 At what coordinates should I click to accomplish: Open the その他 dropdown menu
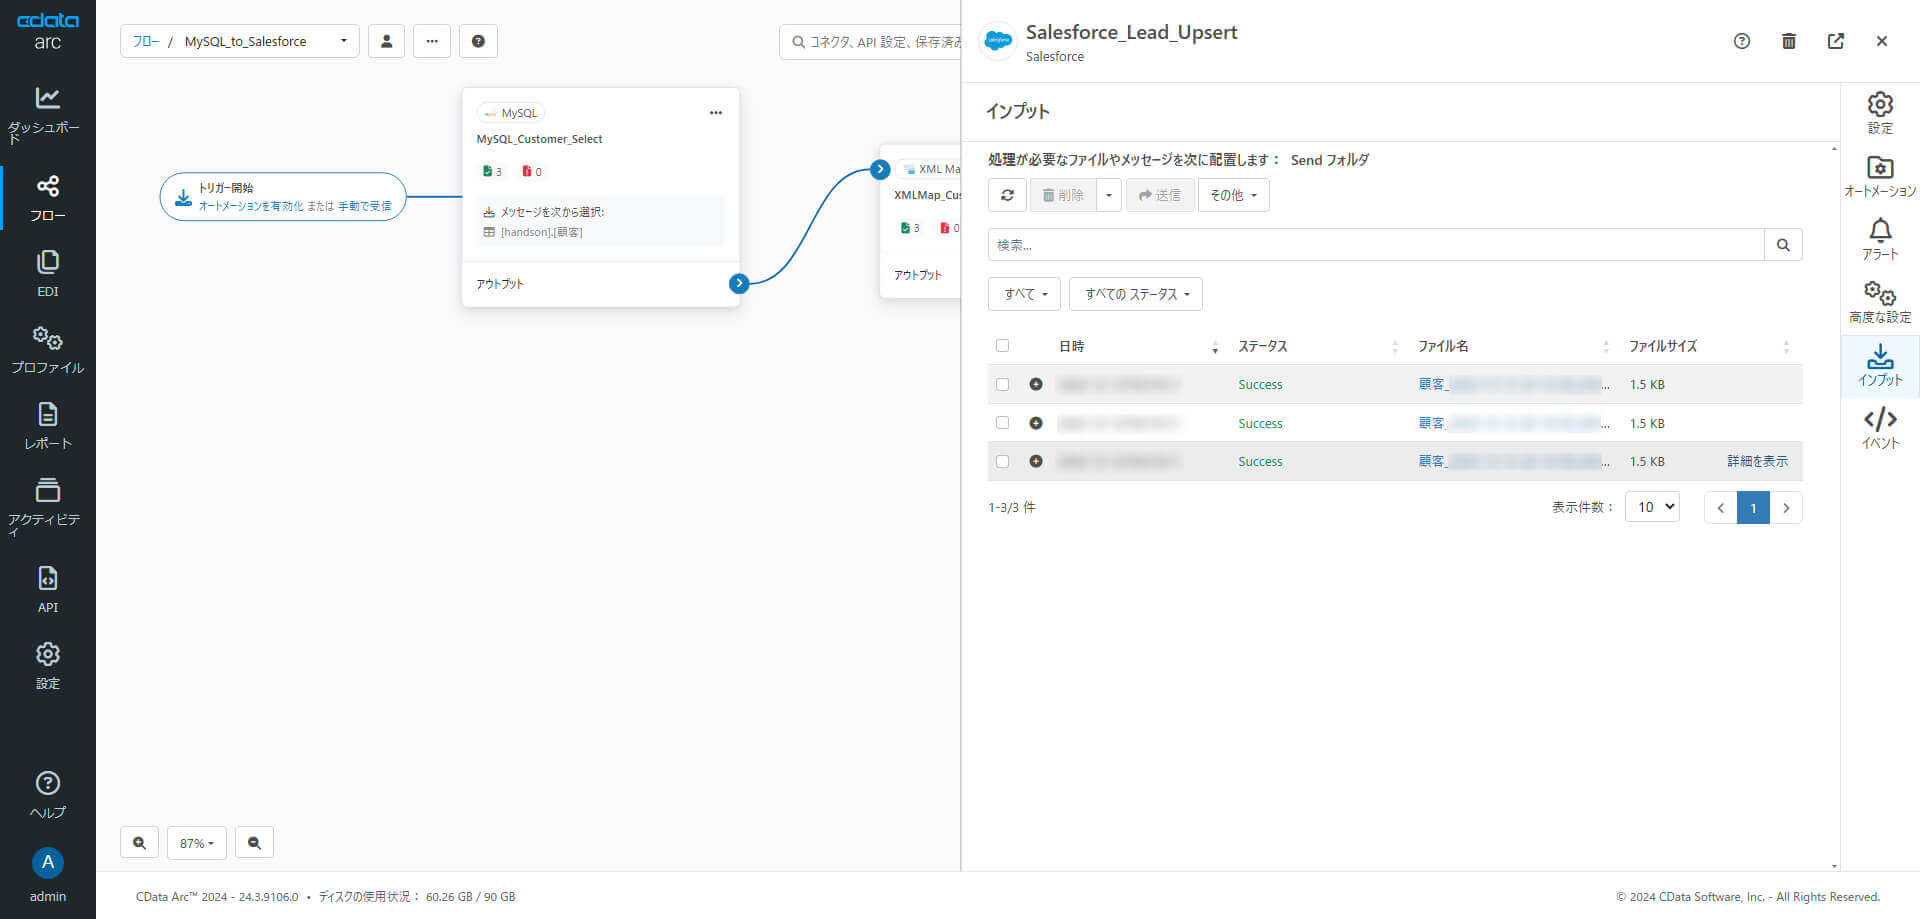[1234, 195]
